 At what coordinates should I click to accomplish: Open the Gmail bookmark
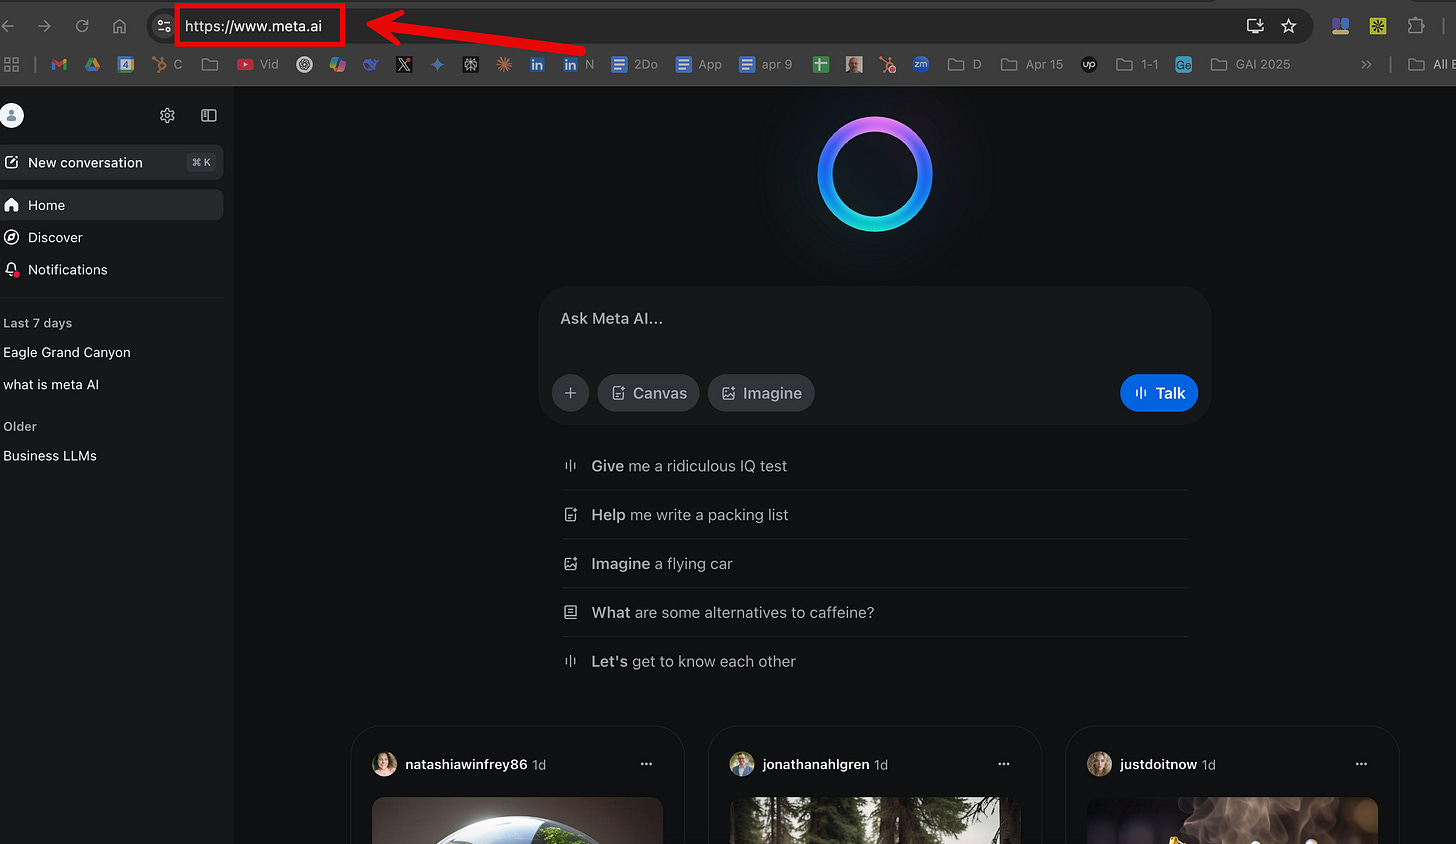[59, 64]
